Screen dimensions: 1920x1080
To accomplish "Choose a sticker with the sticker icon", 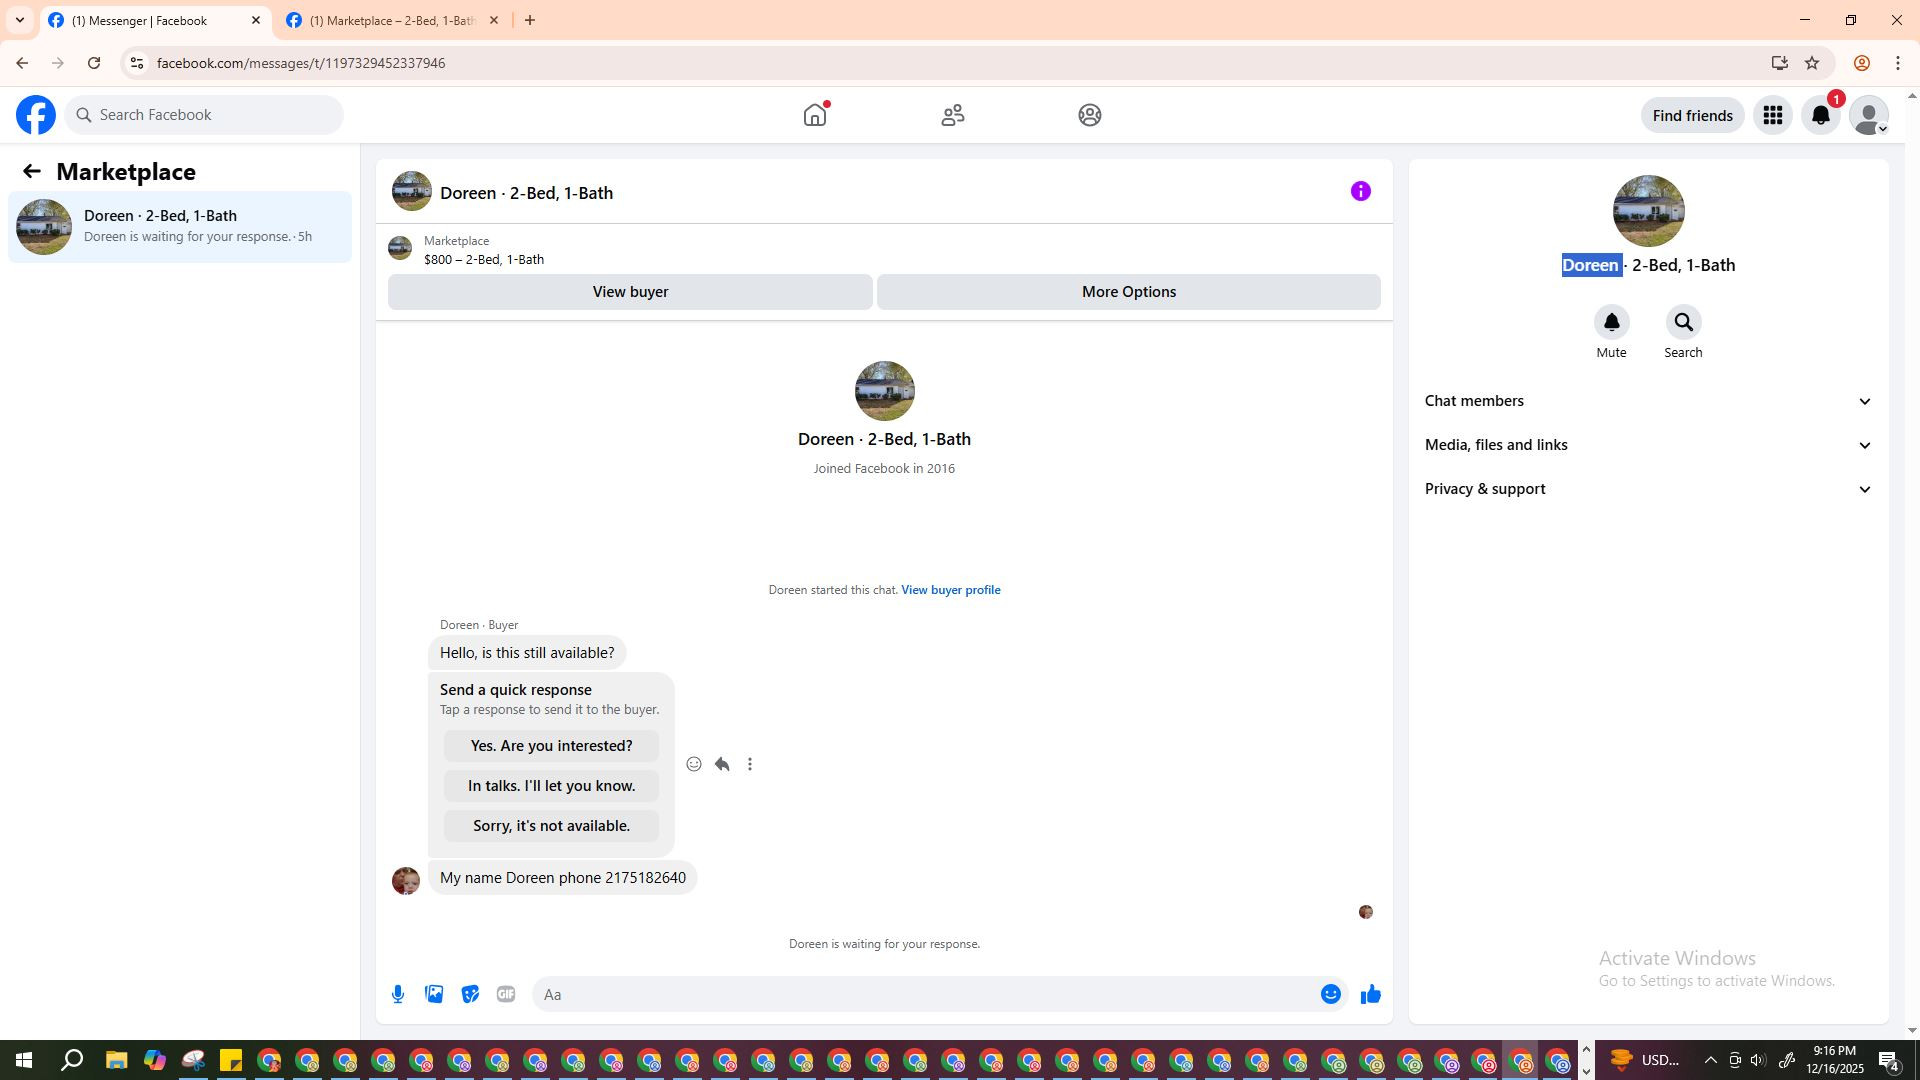I will click(x=470, y=994).
